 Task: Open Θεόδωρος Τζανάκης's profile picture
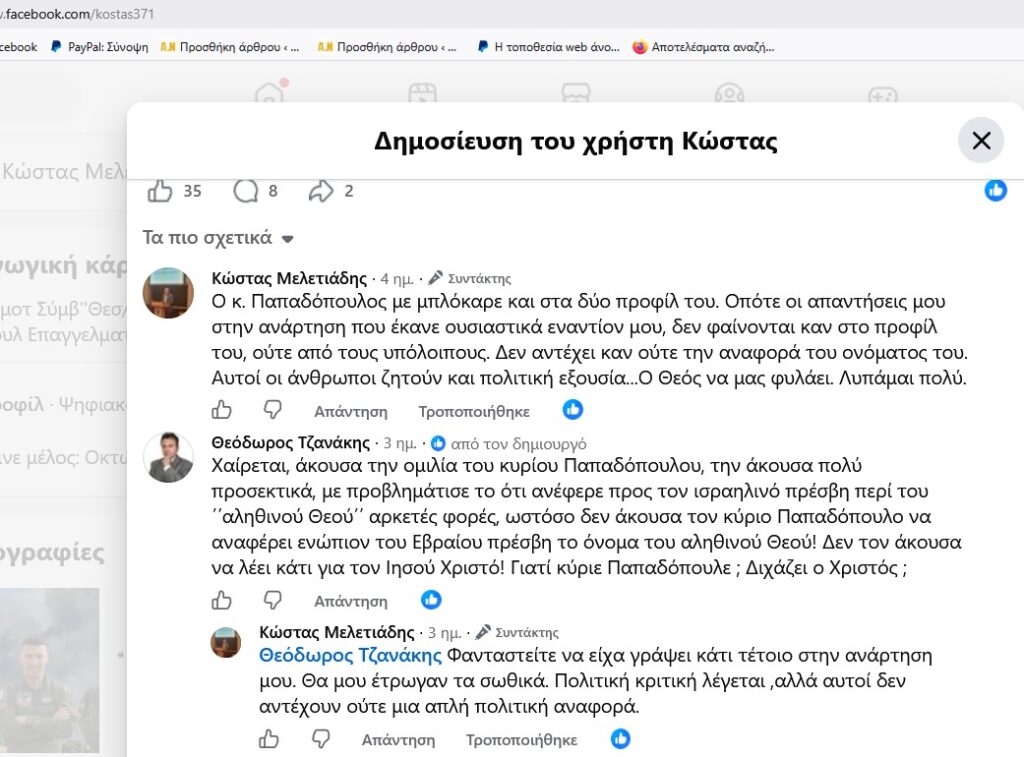pos(168,457)
